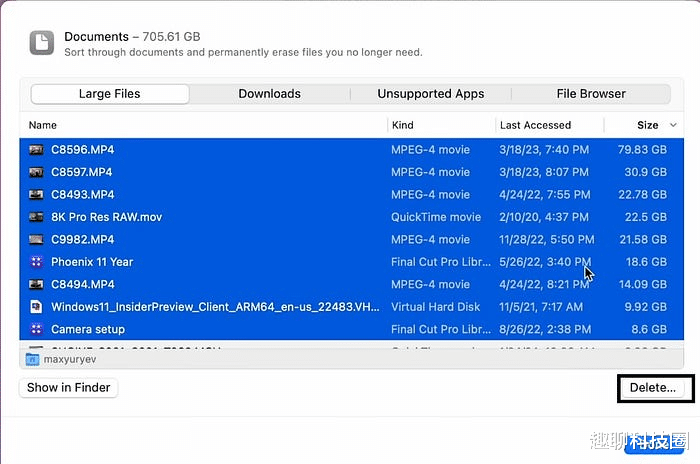
Task: Click the 9.92 GB size value
Action: click(x=646, y=307)
